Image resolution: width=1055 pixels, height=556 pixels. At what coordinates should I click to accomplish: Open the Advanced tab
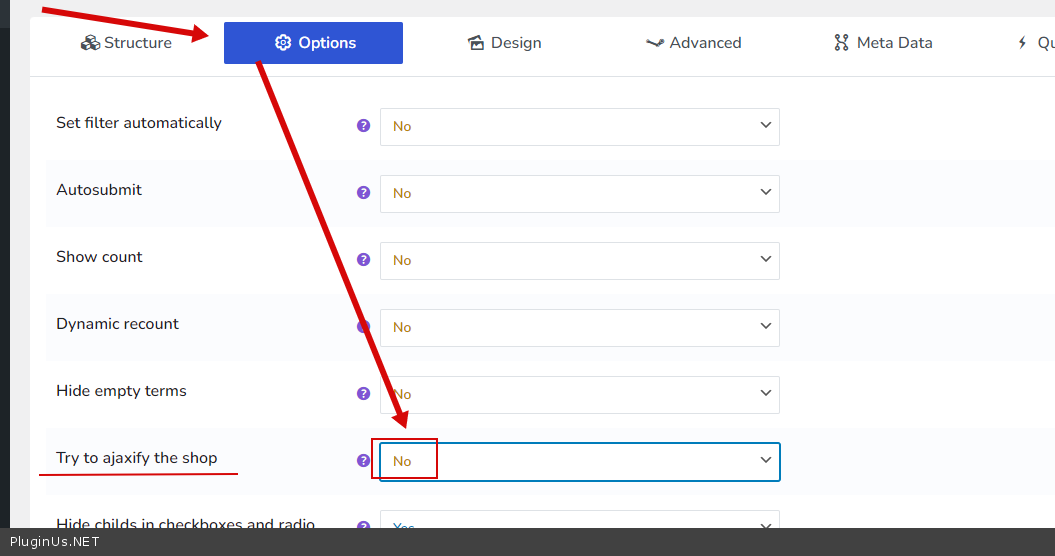(x=693, y=43)
